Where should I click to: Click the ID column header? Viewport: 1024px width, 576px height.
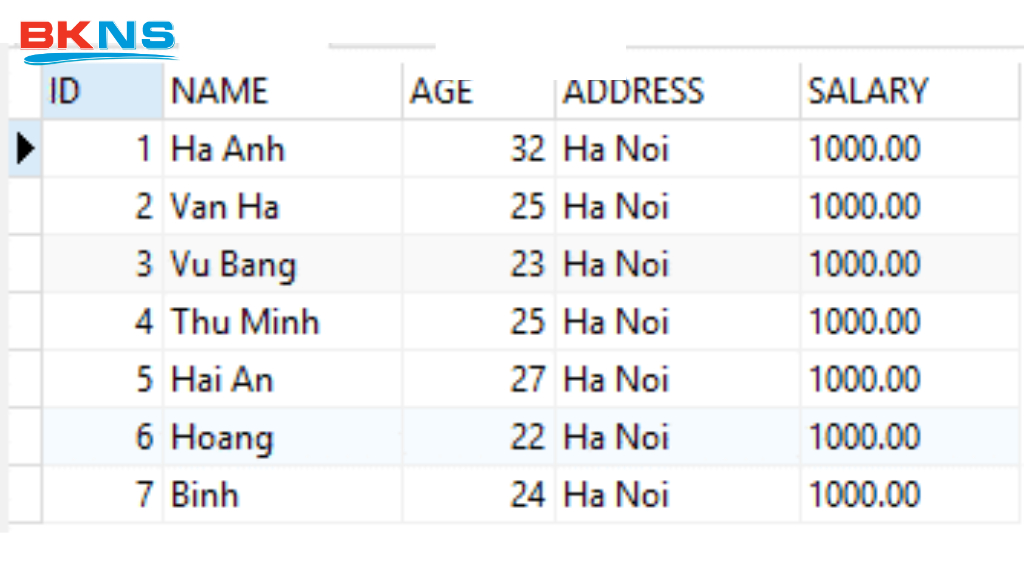(101, 92)
